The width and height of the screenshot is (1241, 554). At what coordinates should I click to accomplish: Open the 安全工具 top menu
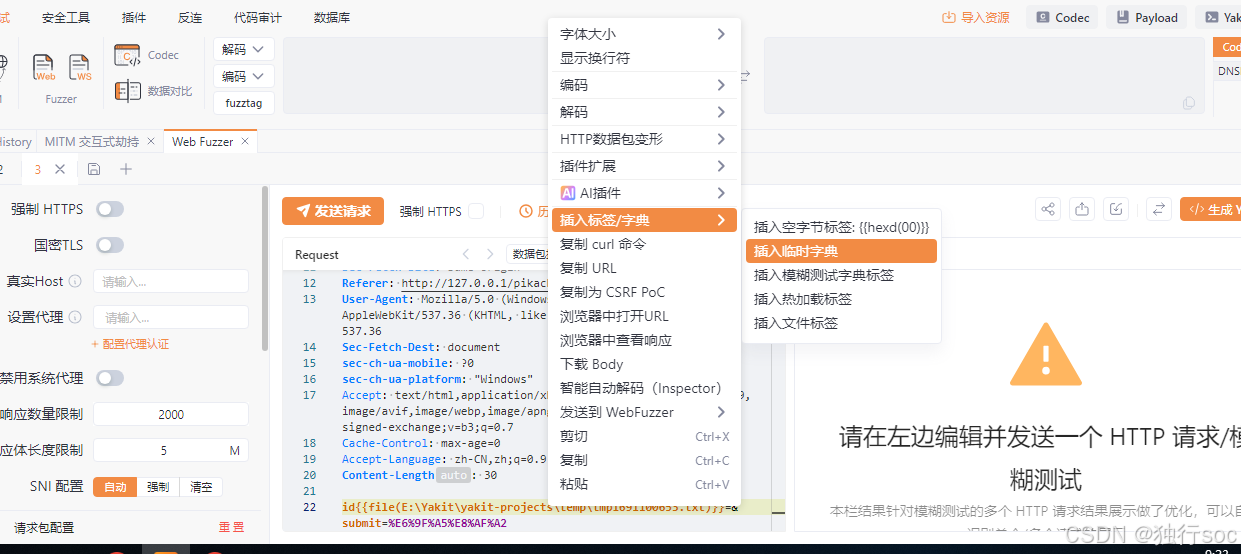point(66,18)
